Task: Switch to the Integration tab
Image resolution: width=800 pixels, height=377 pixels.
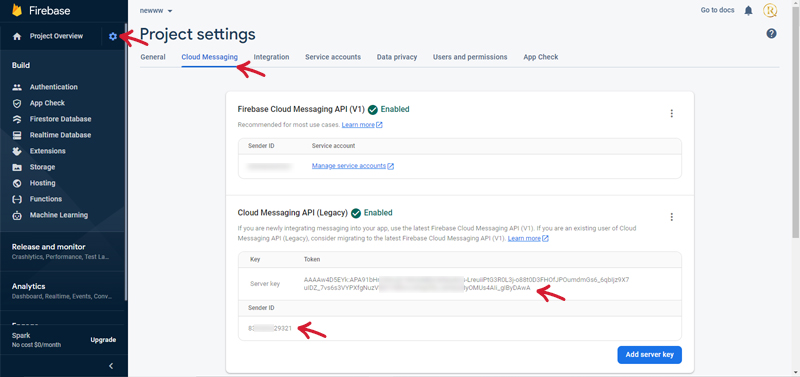Action: 271,57
